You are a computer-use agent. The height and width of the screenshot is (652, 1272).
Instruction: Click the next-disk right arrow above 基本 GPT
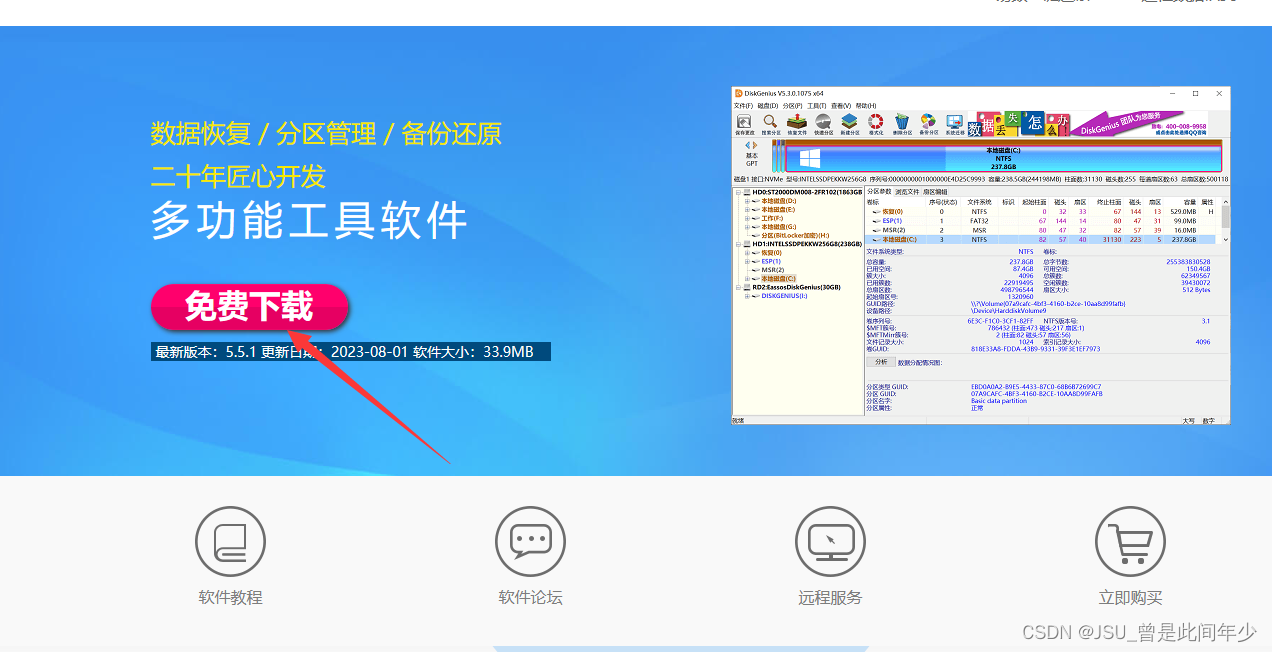click(755, 145)
